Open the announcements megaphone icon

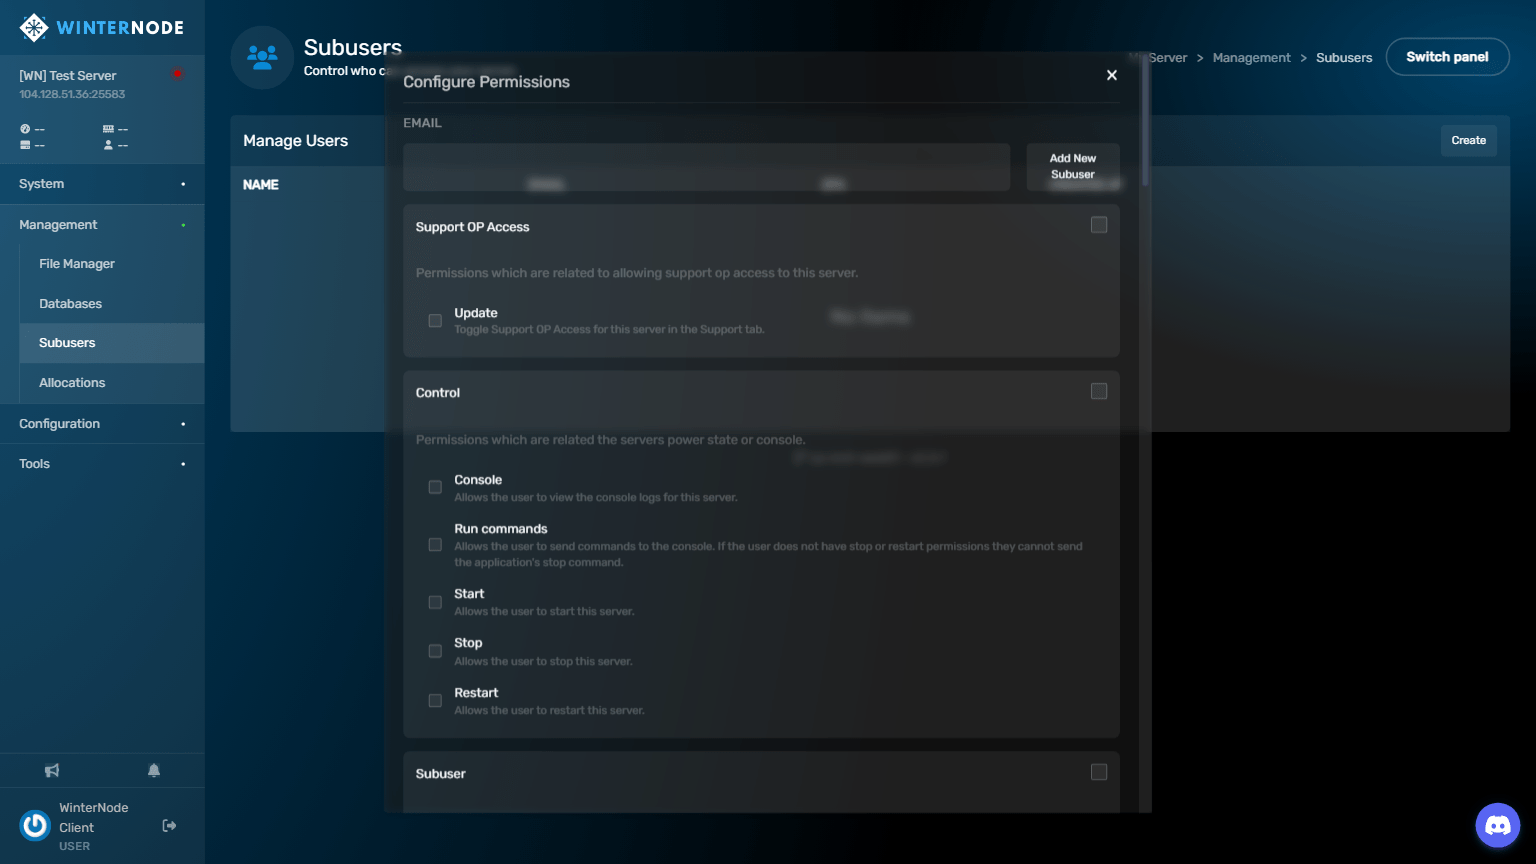[x=52, y=771]
